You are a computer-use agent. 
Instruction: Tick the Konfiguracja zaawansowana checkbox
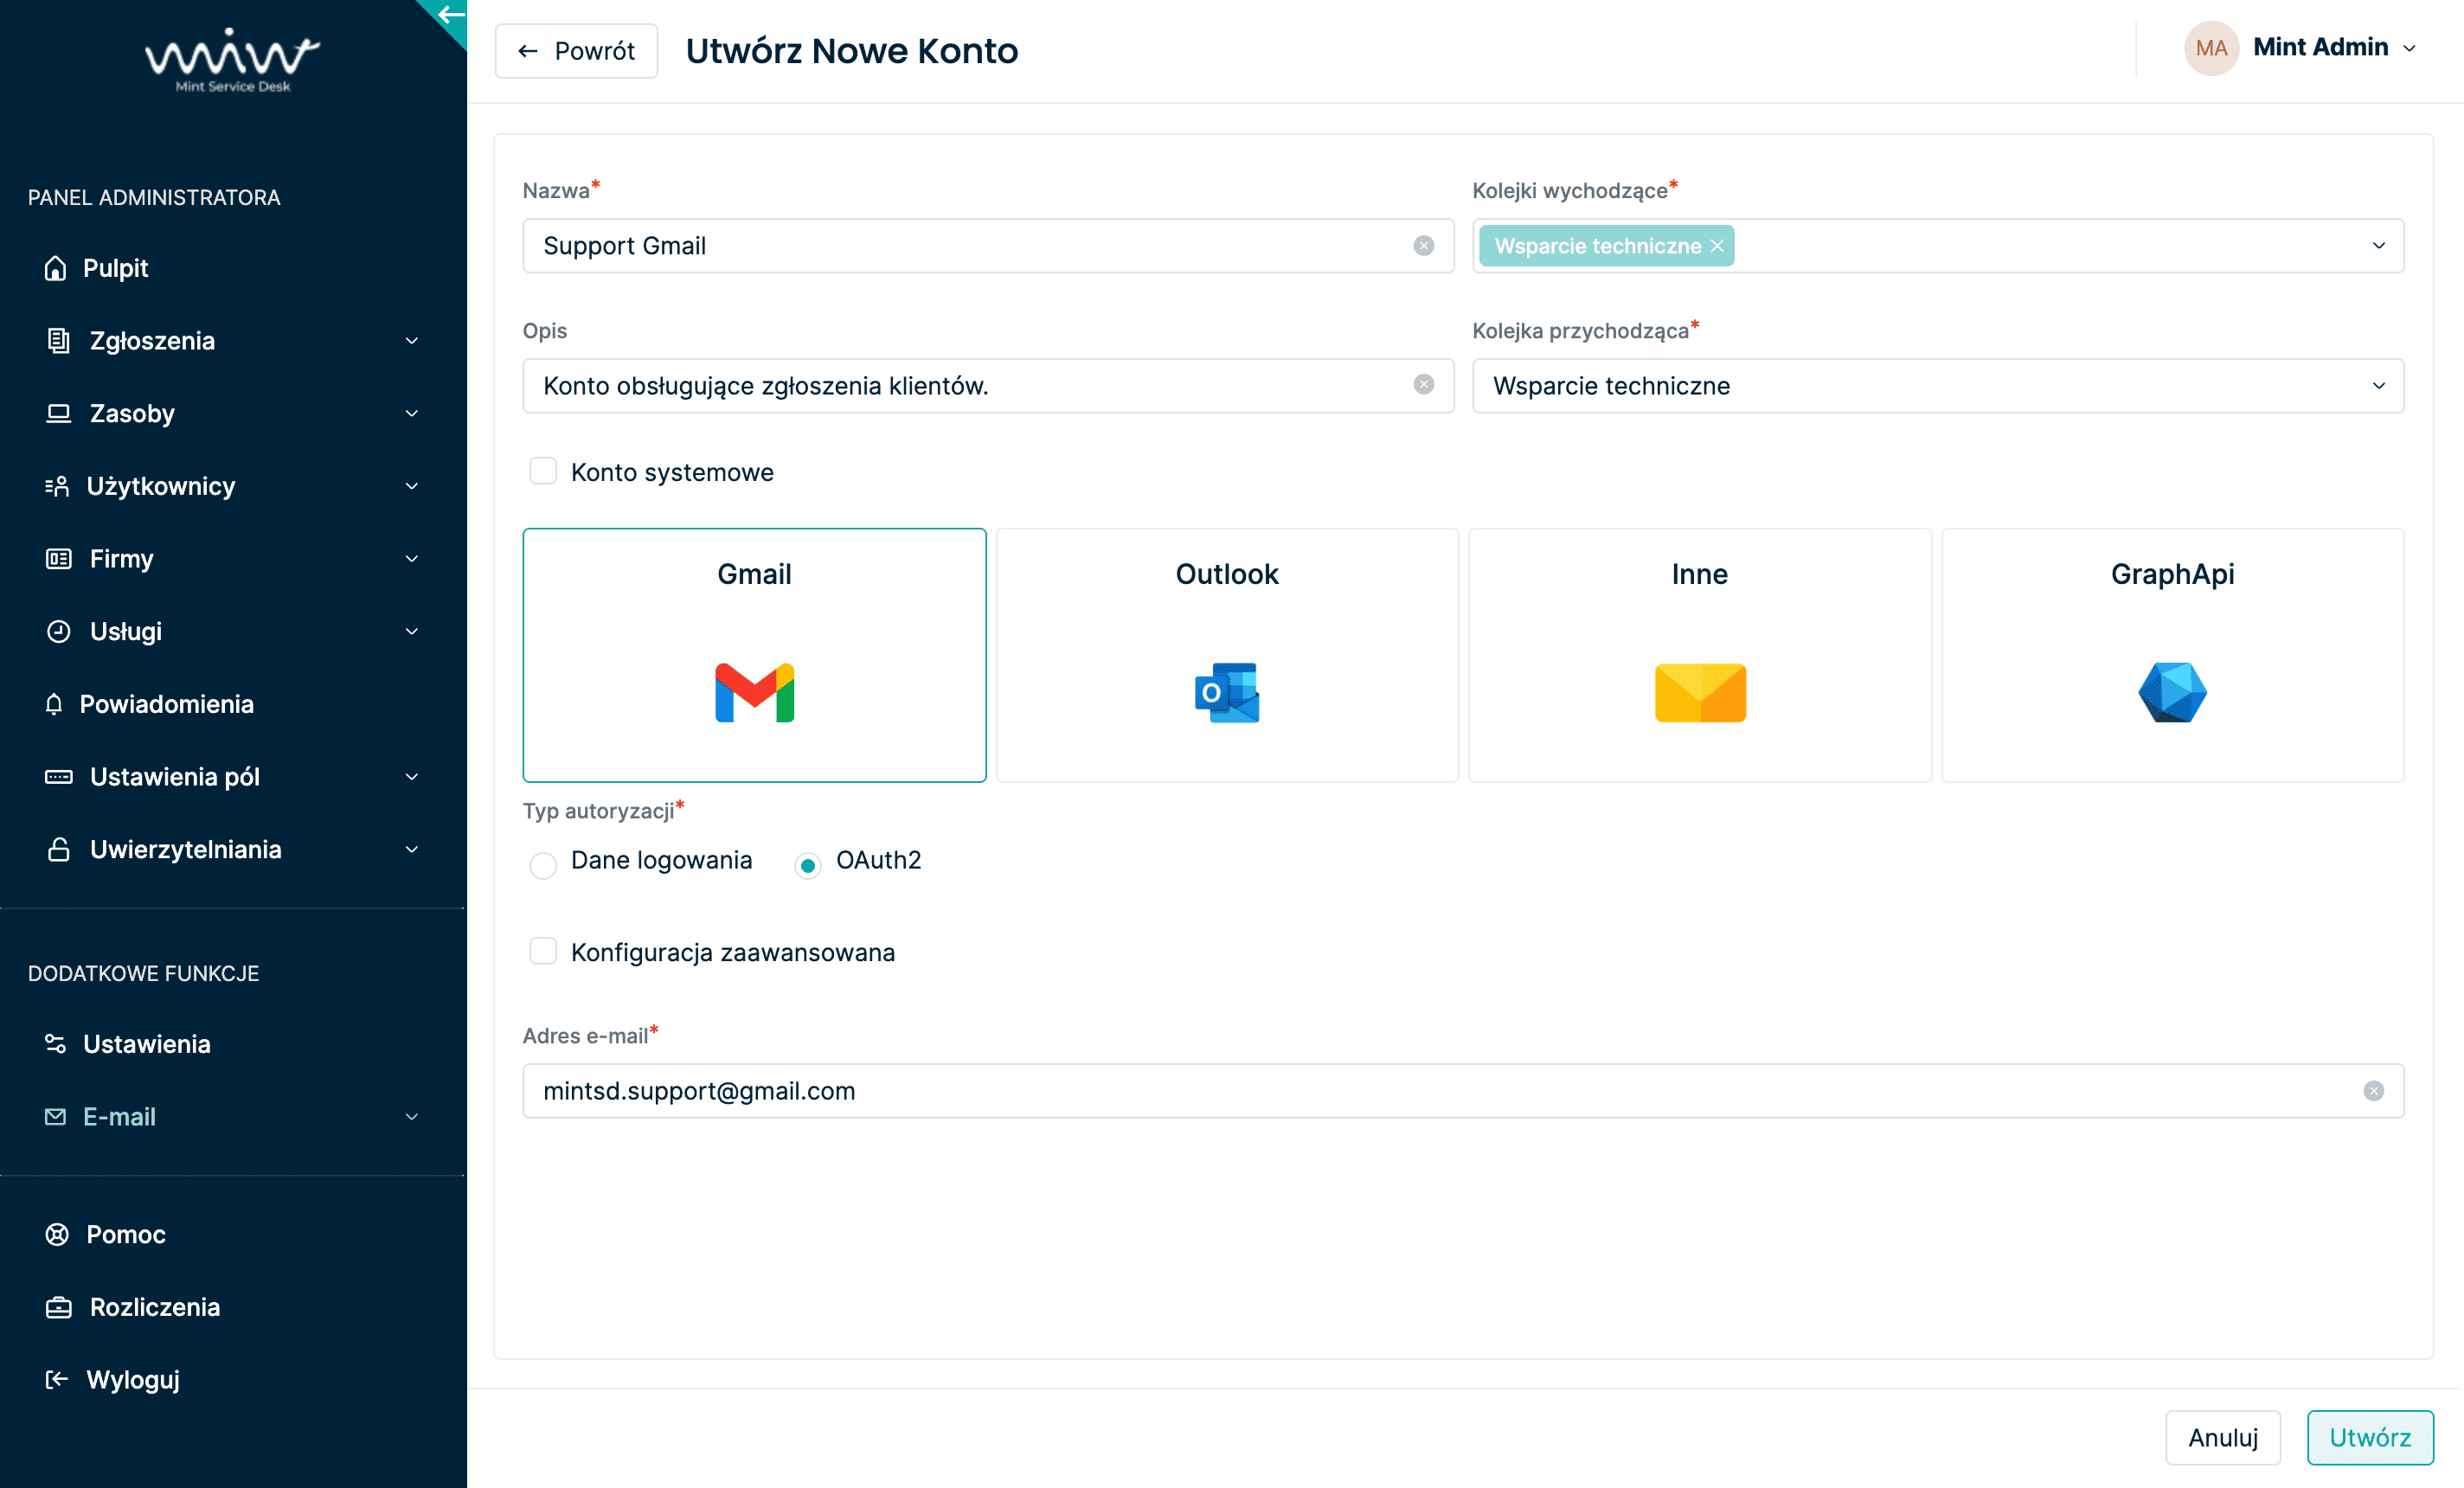point(543,951)
